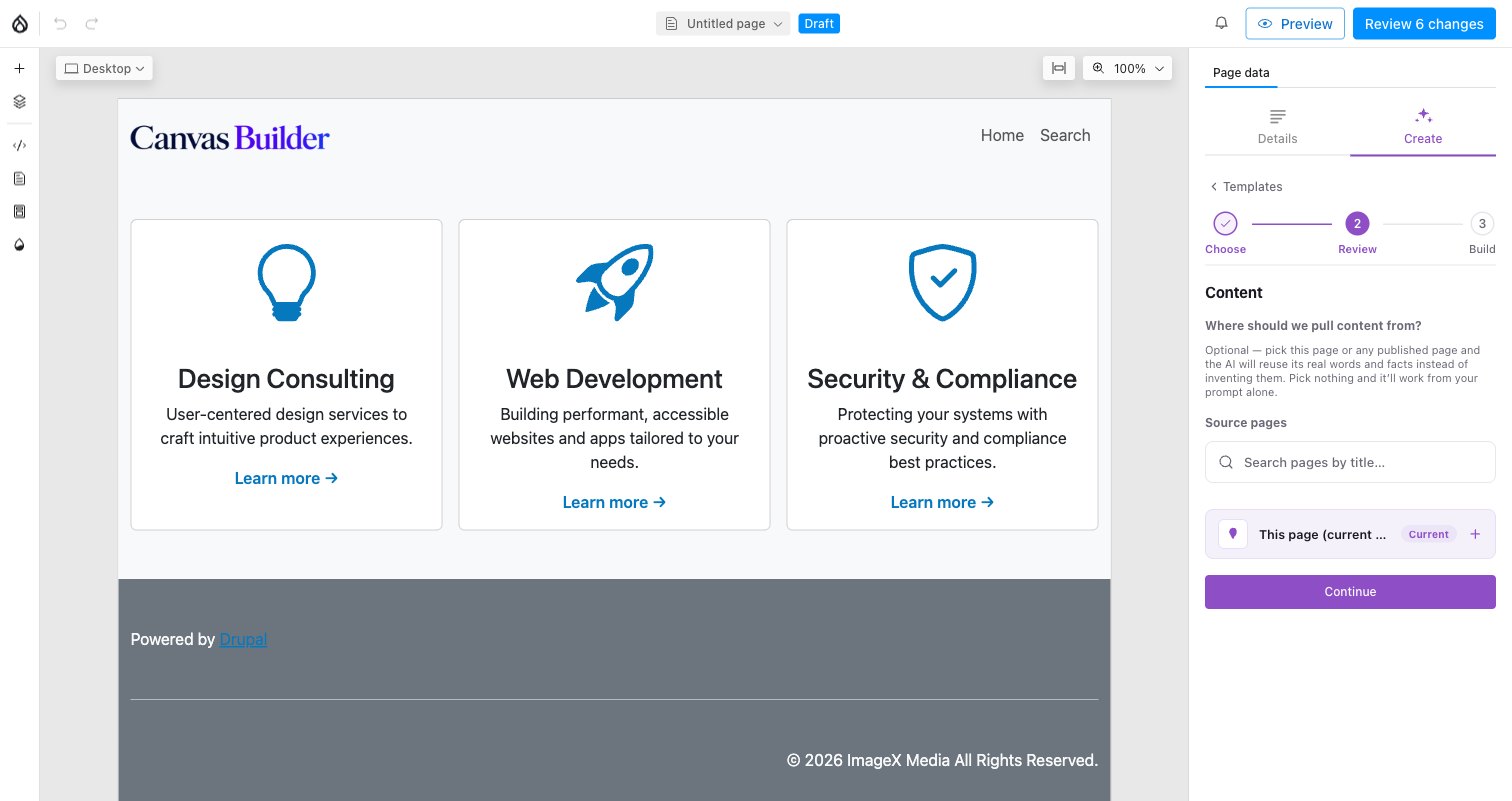This screenshot has width=1512, height=801.
Task: Redo the last change
Action: tap(92, 24)
